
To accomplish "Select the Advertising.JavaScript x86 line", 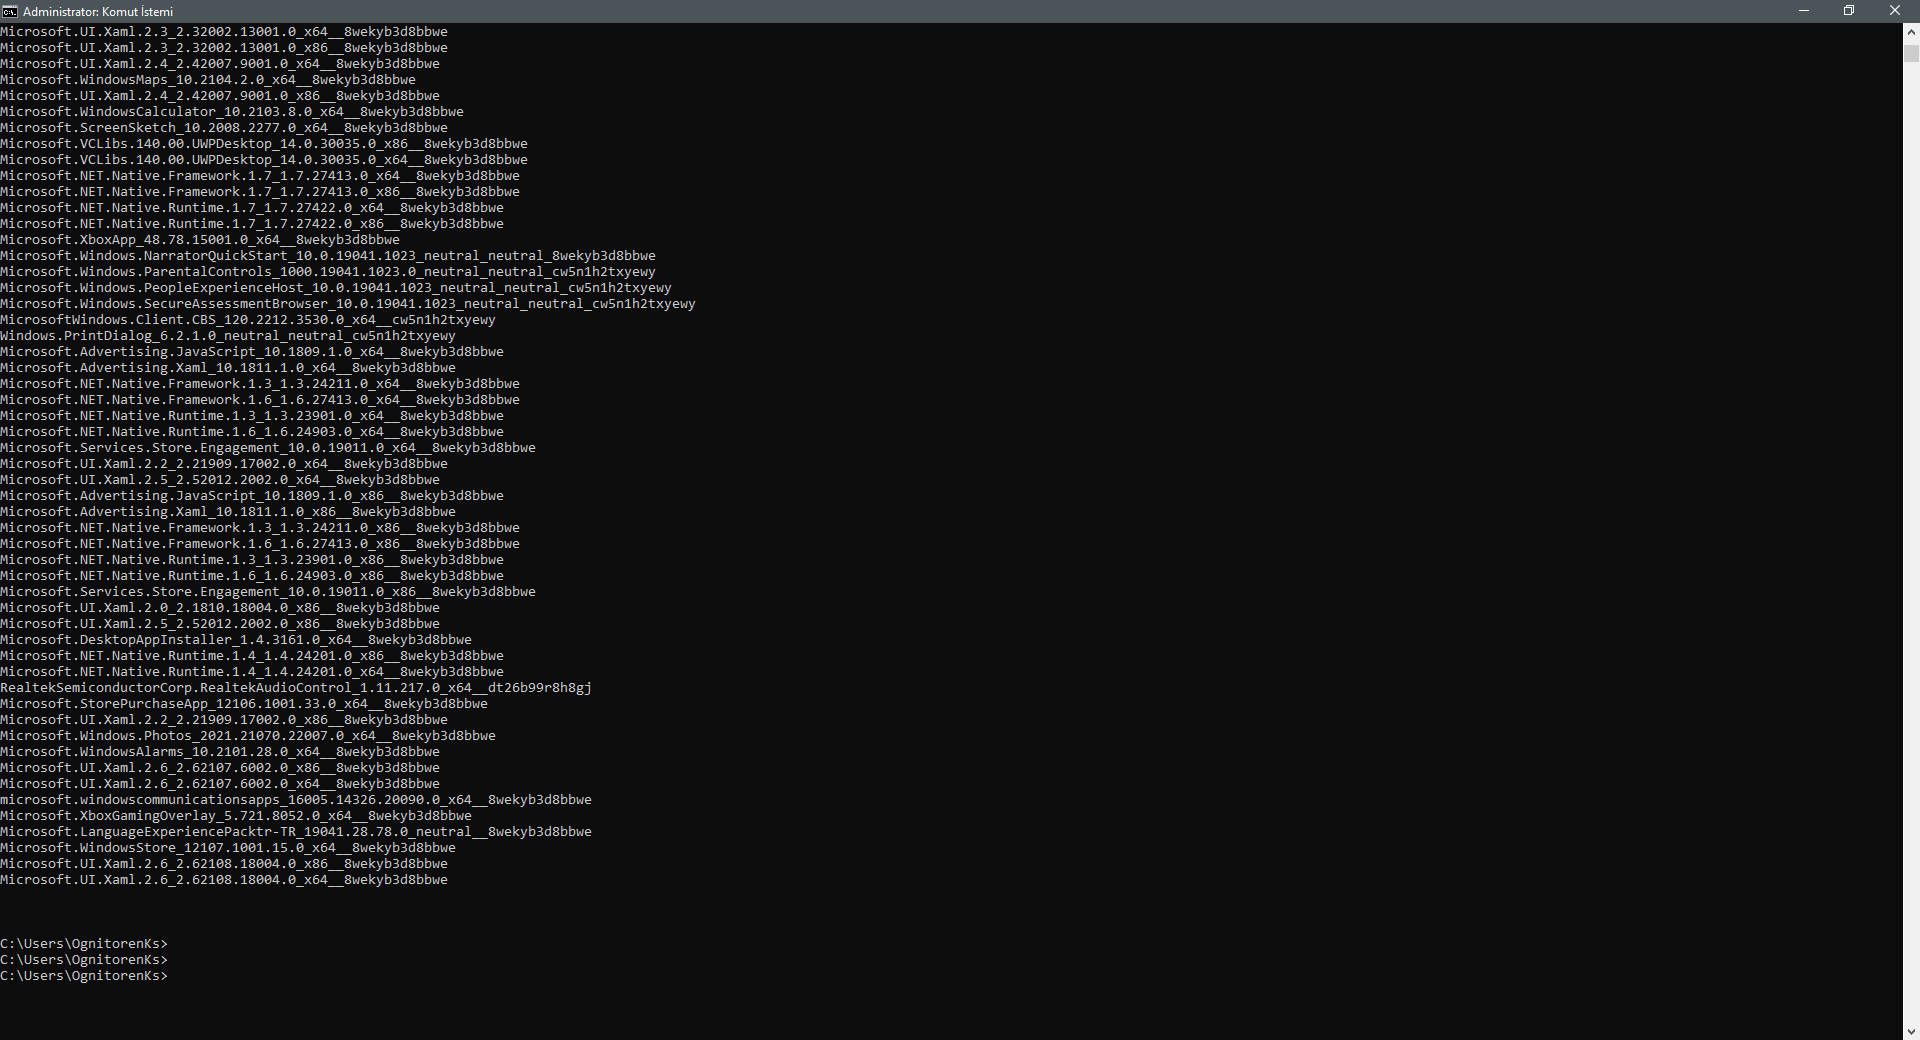I will click(252, 496).
